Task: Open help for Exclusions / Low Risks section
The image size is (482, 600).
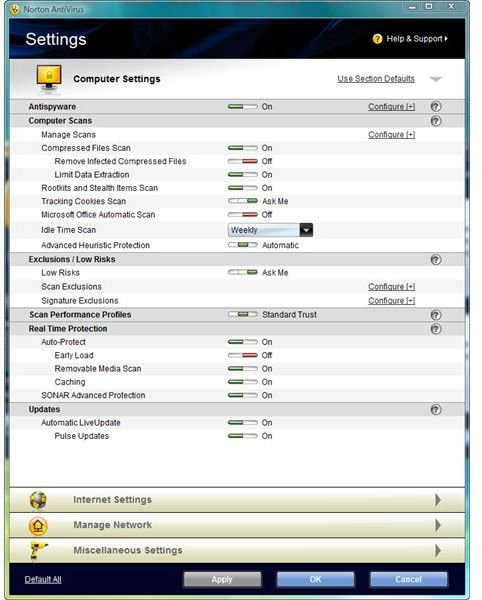Action: (x=436, y=260)
